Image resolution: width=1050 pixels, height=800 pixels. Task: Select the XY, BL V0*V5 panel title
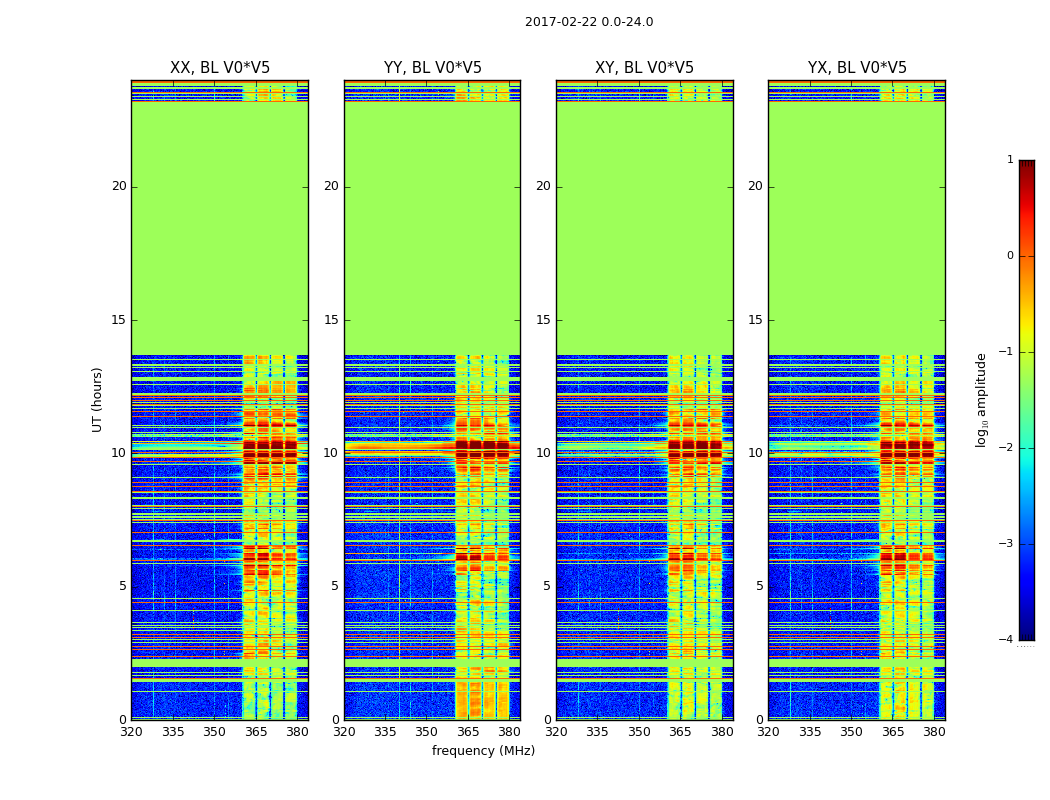point(644,68)
